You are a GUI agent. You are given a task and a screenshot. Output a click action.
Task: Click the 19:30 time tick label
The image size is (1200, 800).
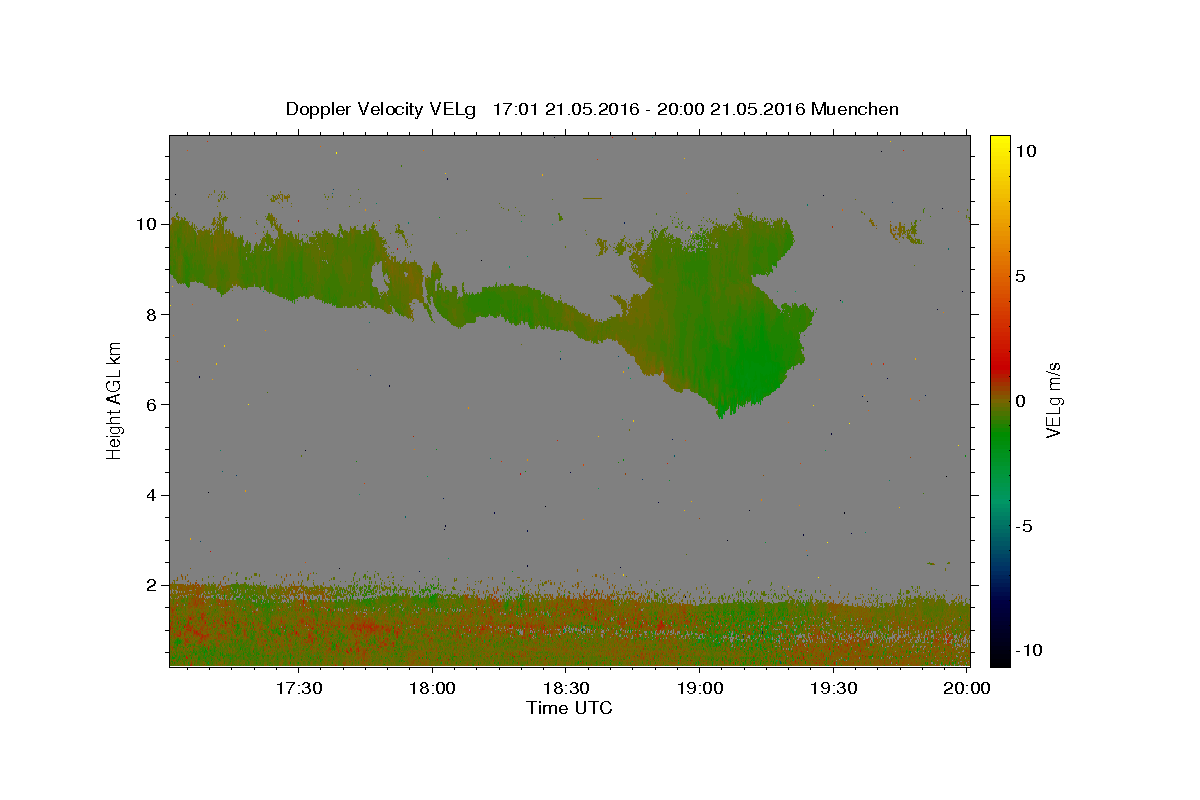(x=834, y=688)
